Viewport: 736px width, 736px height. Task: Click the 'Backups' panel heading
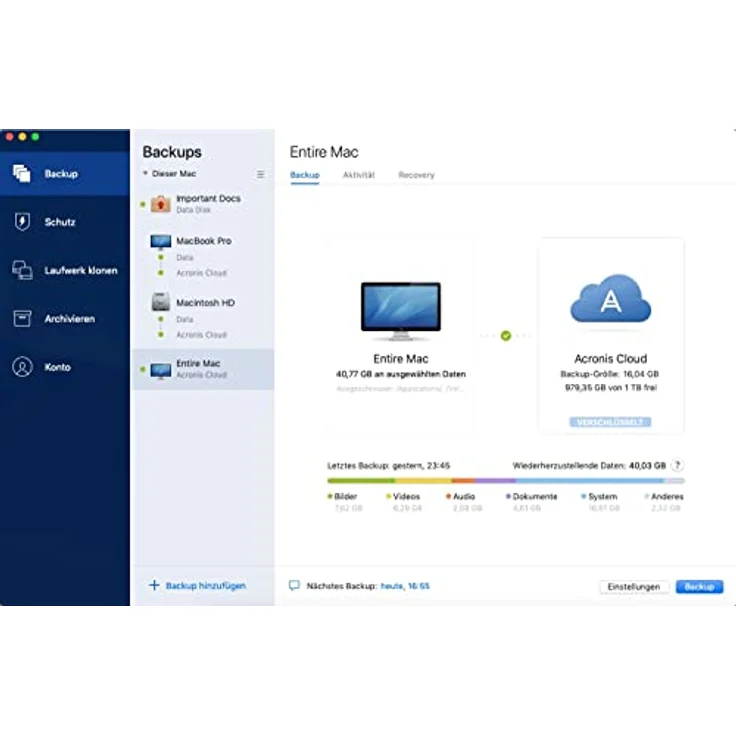172,152
